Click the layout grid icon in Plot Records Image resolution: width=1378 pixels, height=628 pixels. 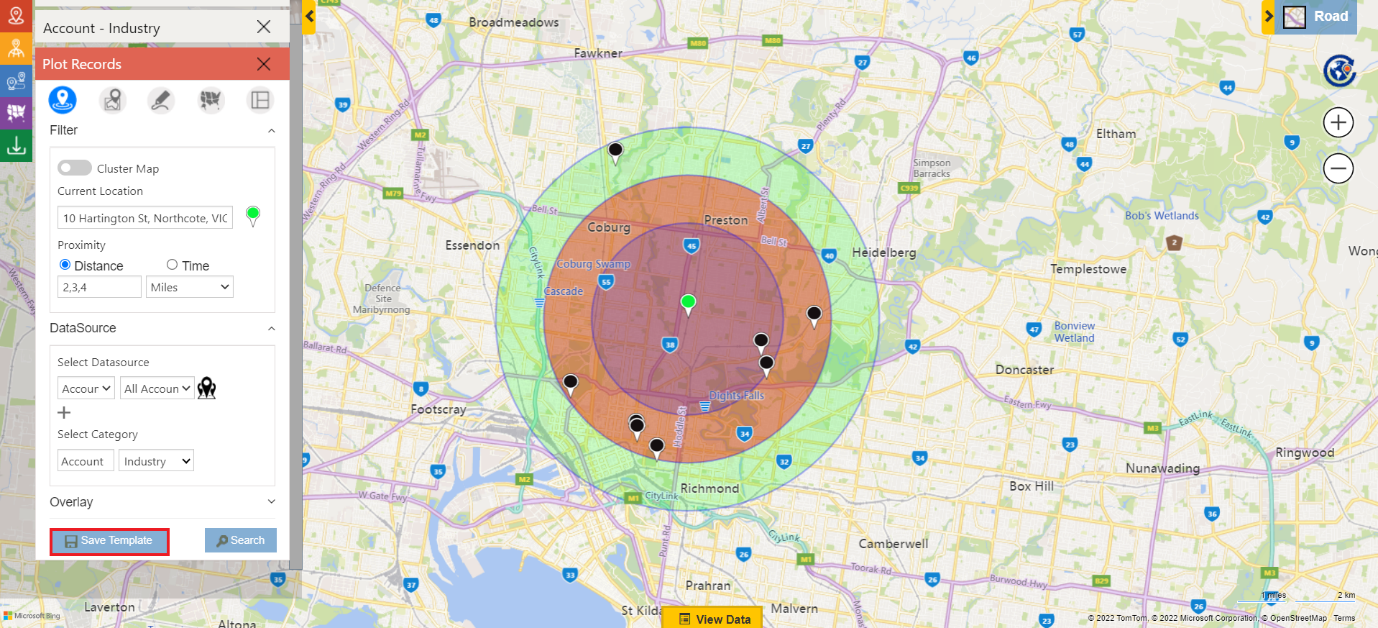click(260, 100)
